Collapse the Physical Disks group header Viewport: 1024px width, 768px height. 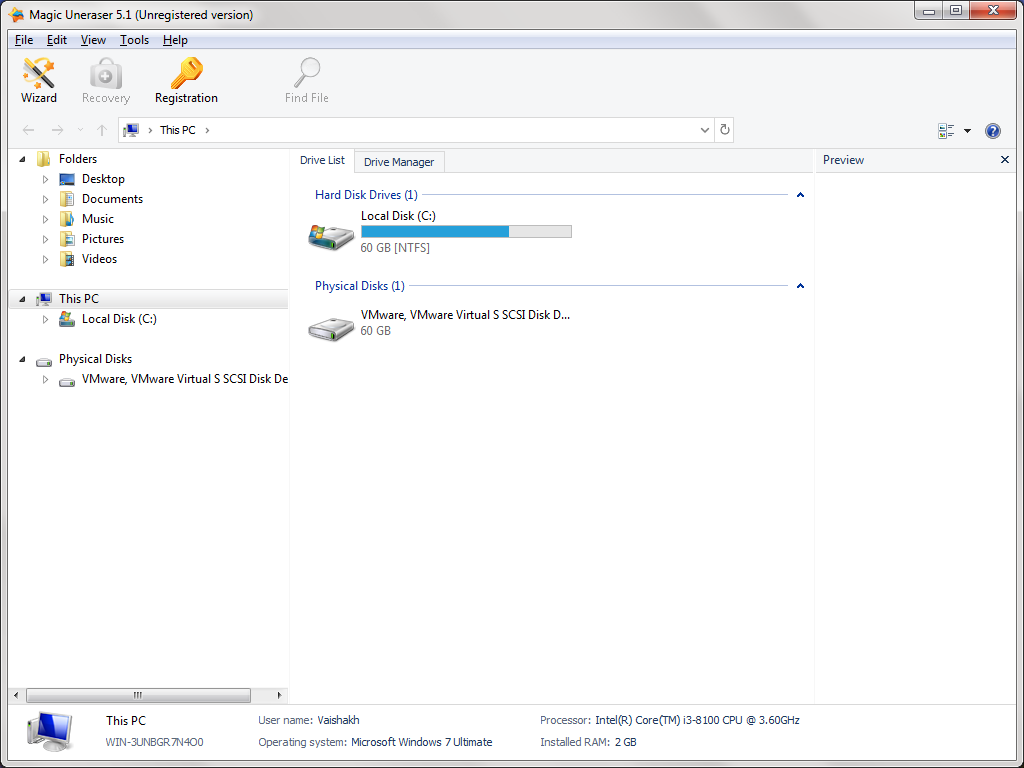coord(800,286)
